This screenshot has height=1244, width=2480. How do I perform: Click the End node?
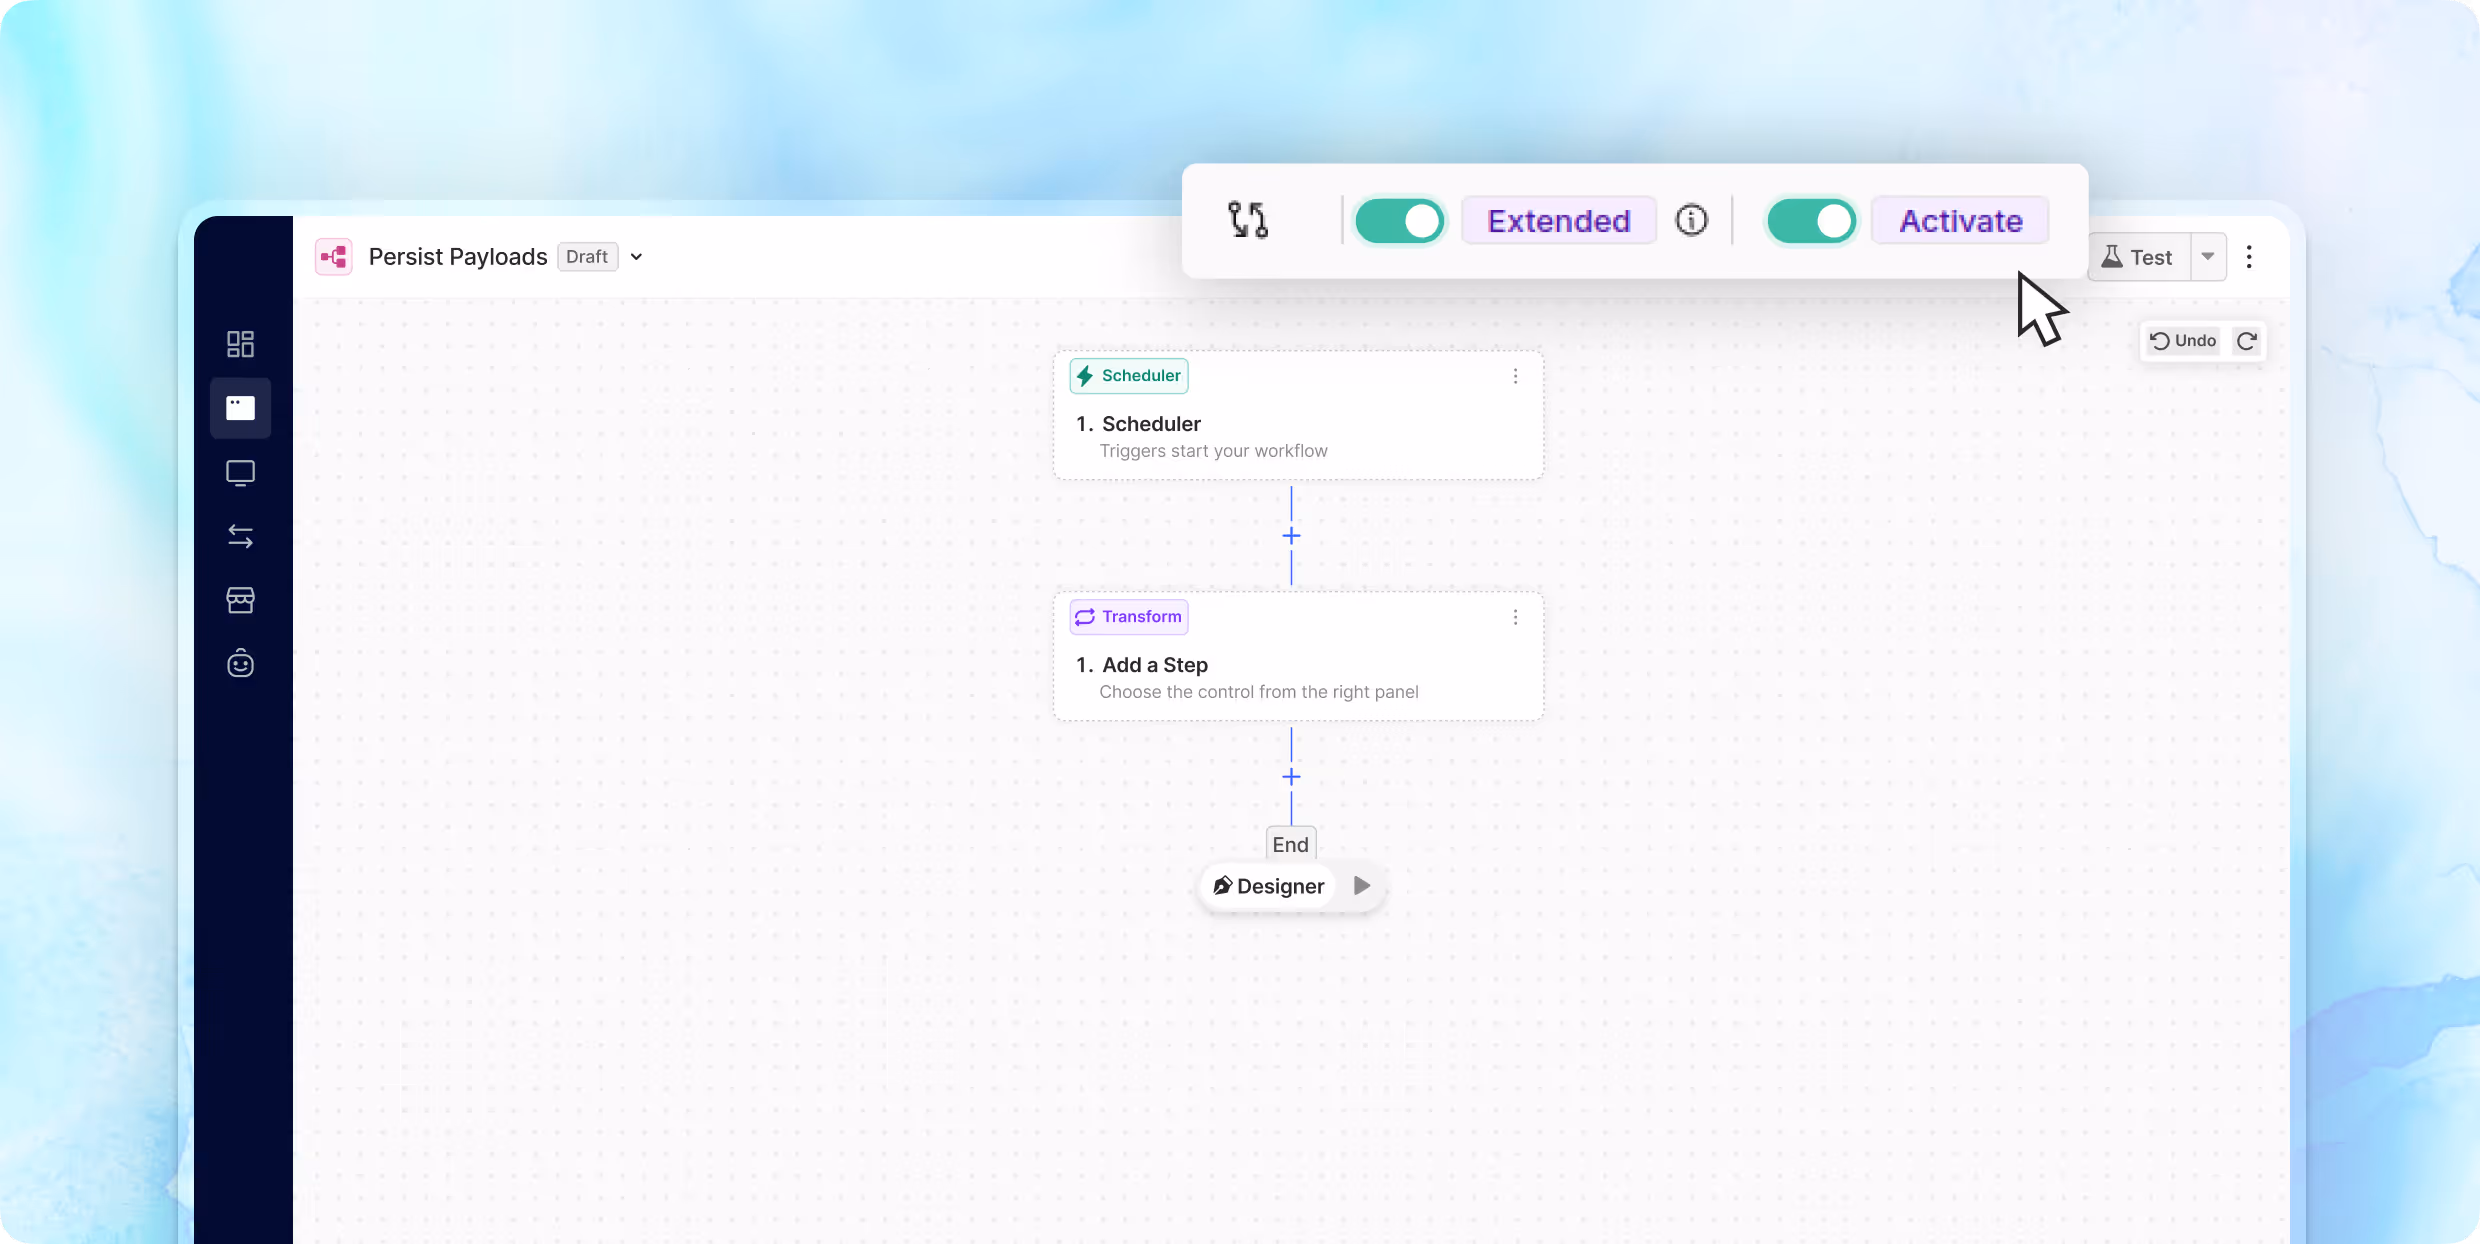(x=1290, y=844)
